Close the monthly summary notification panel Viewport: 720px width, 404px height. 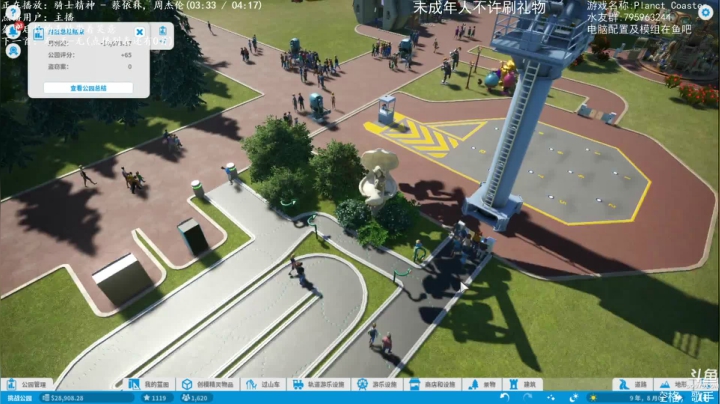click(140, 32)
